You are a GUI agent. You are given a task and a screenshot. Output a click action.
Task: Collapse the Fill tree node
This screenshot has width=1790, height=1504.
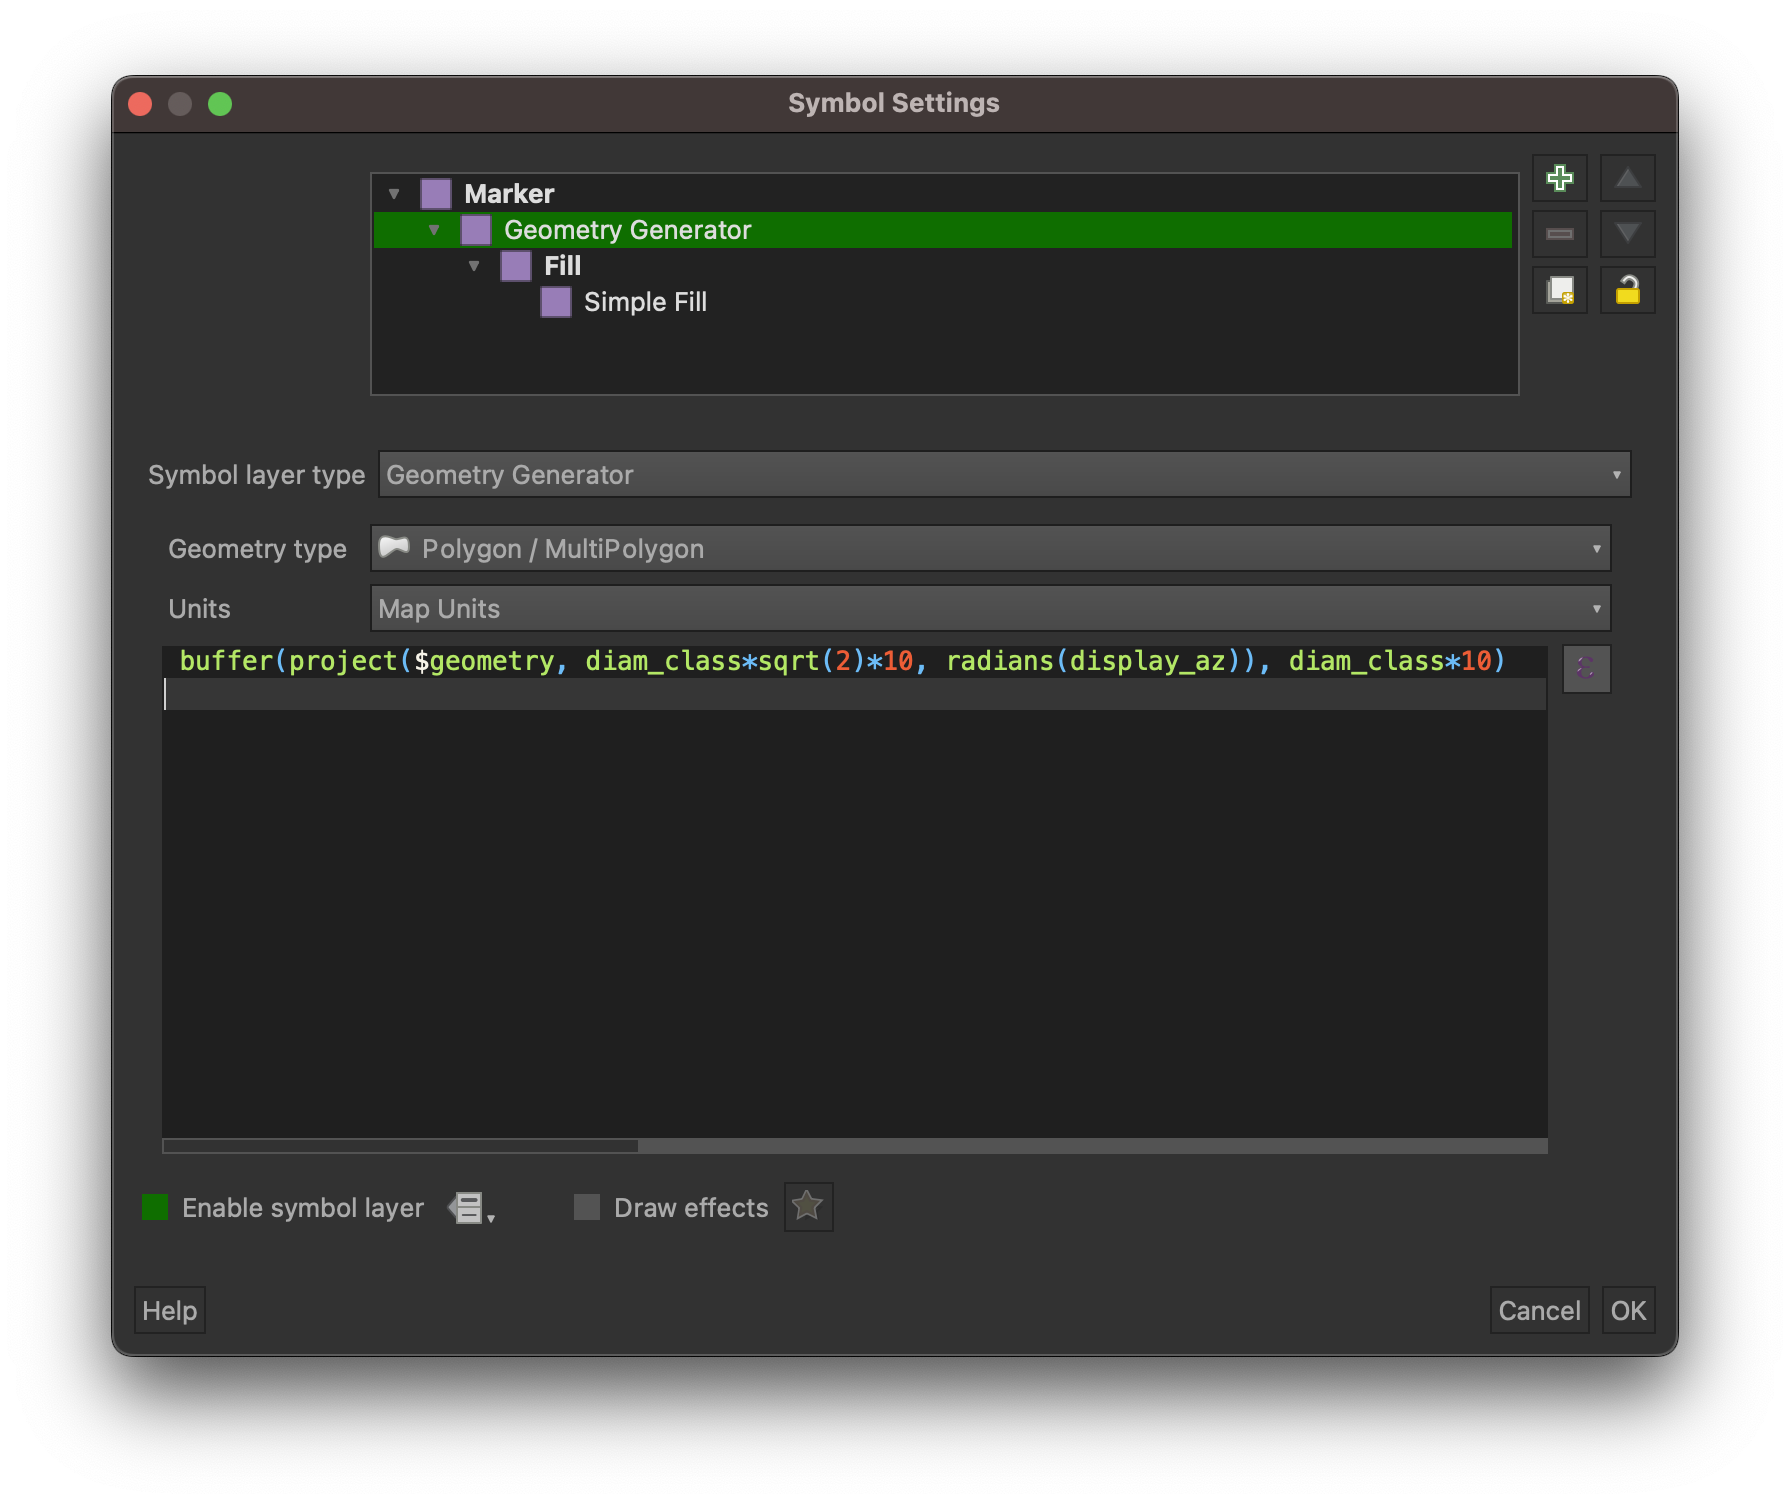click(474, 266)
